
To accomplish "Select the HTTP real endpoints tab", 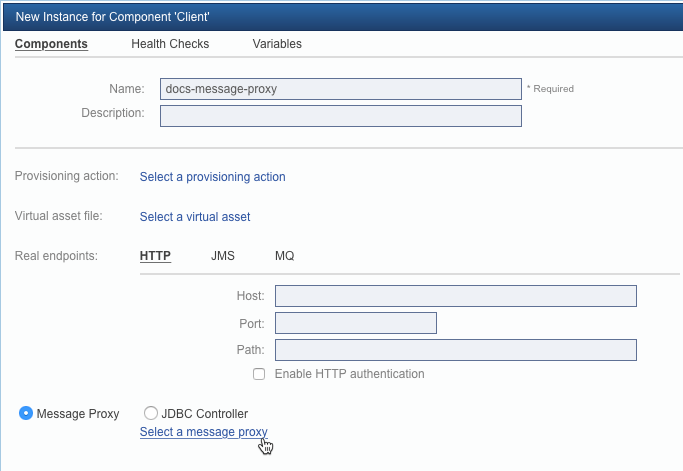I will tap(155, 256).
